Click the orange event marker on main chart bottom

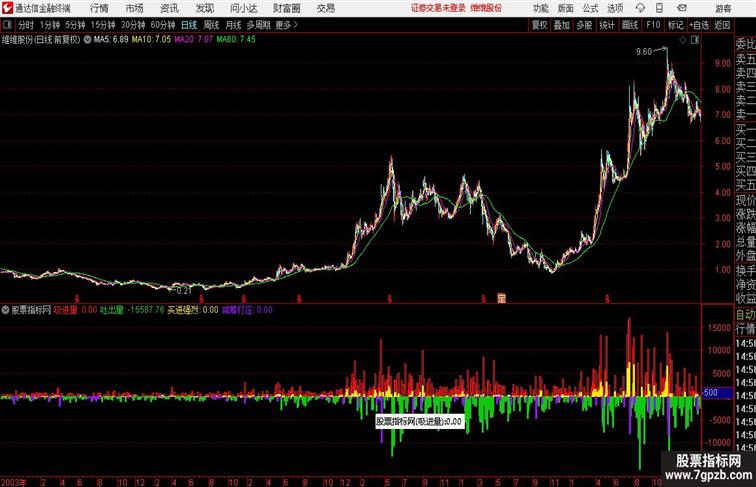tap(501, 298)
